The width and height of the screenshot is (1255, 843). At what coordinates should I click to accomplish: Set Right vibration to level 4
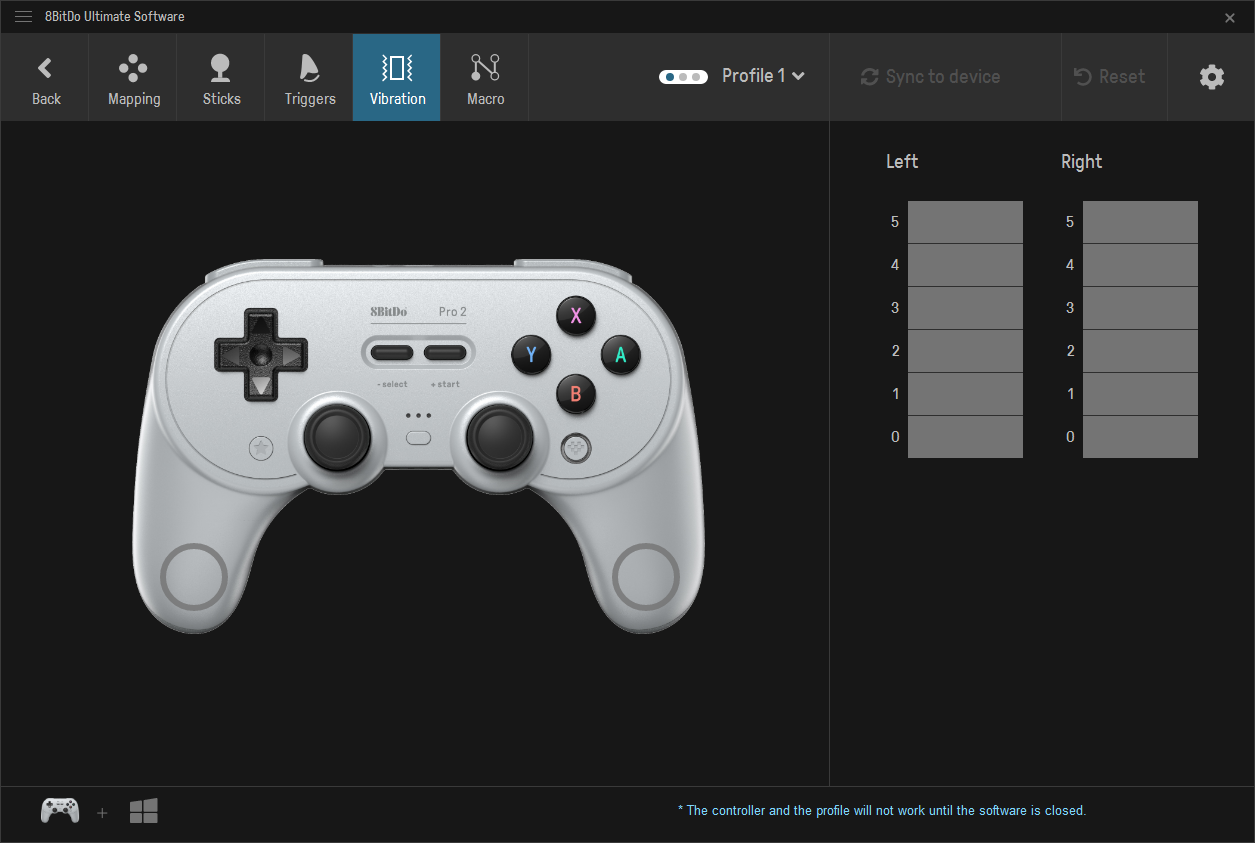[x=1140, y=265]
